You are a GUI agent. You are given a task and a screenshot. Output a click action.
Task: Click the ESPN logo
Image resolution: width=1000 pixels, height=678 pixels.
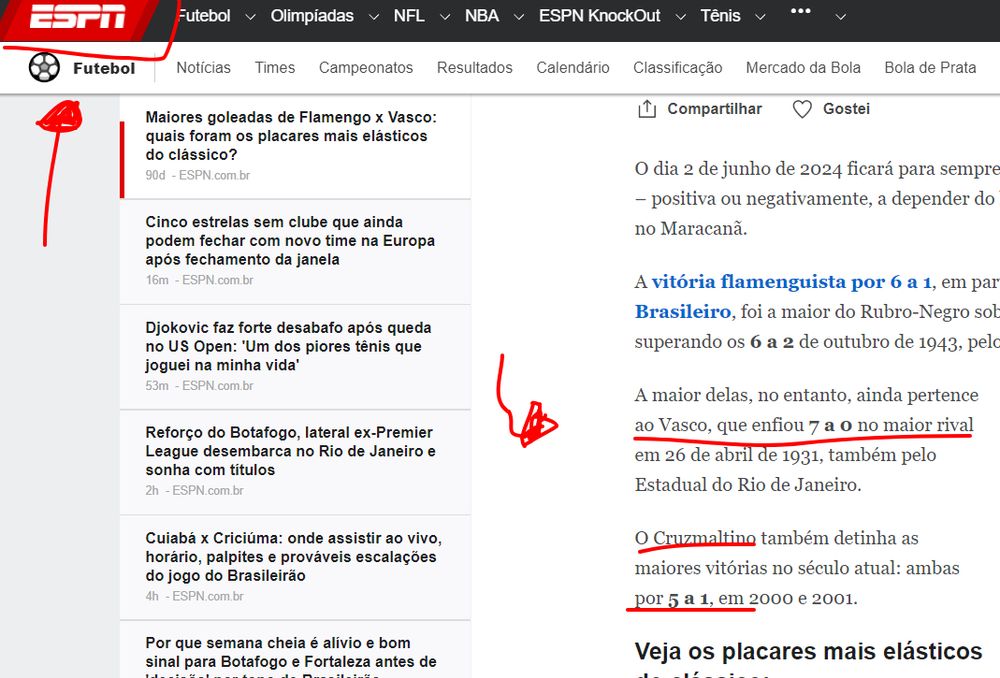[x=78, y=16]
